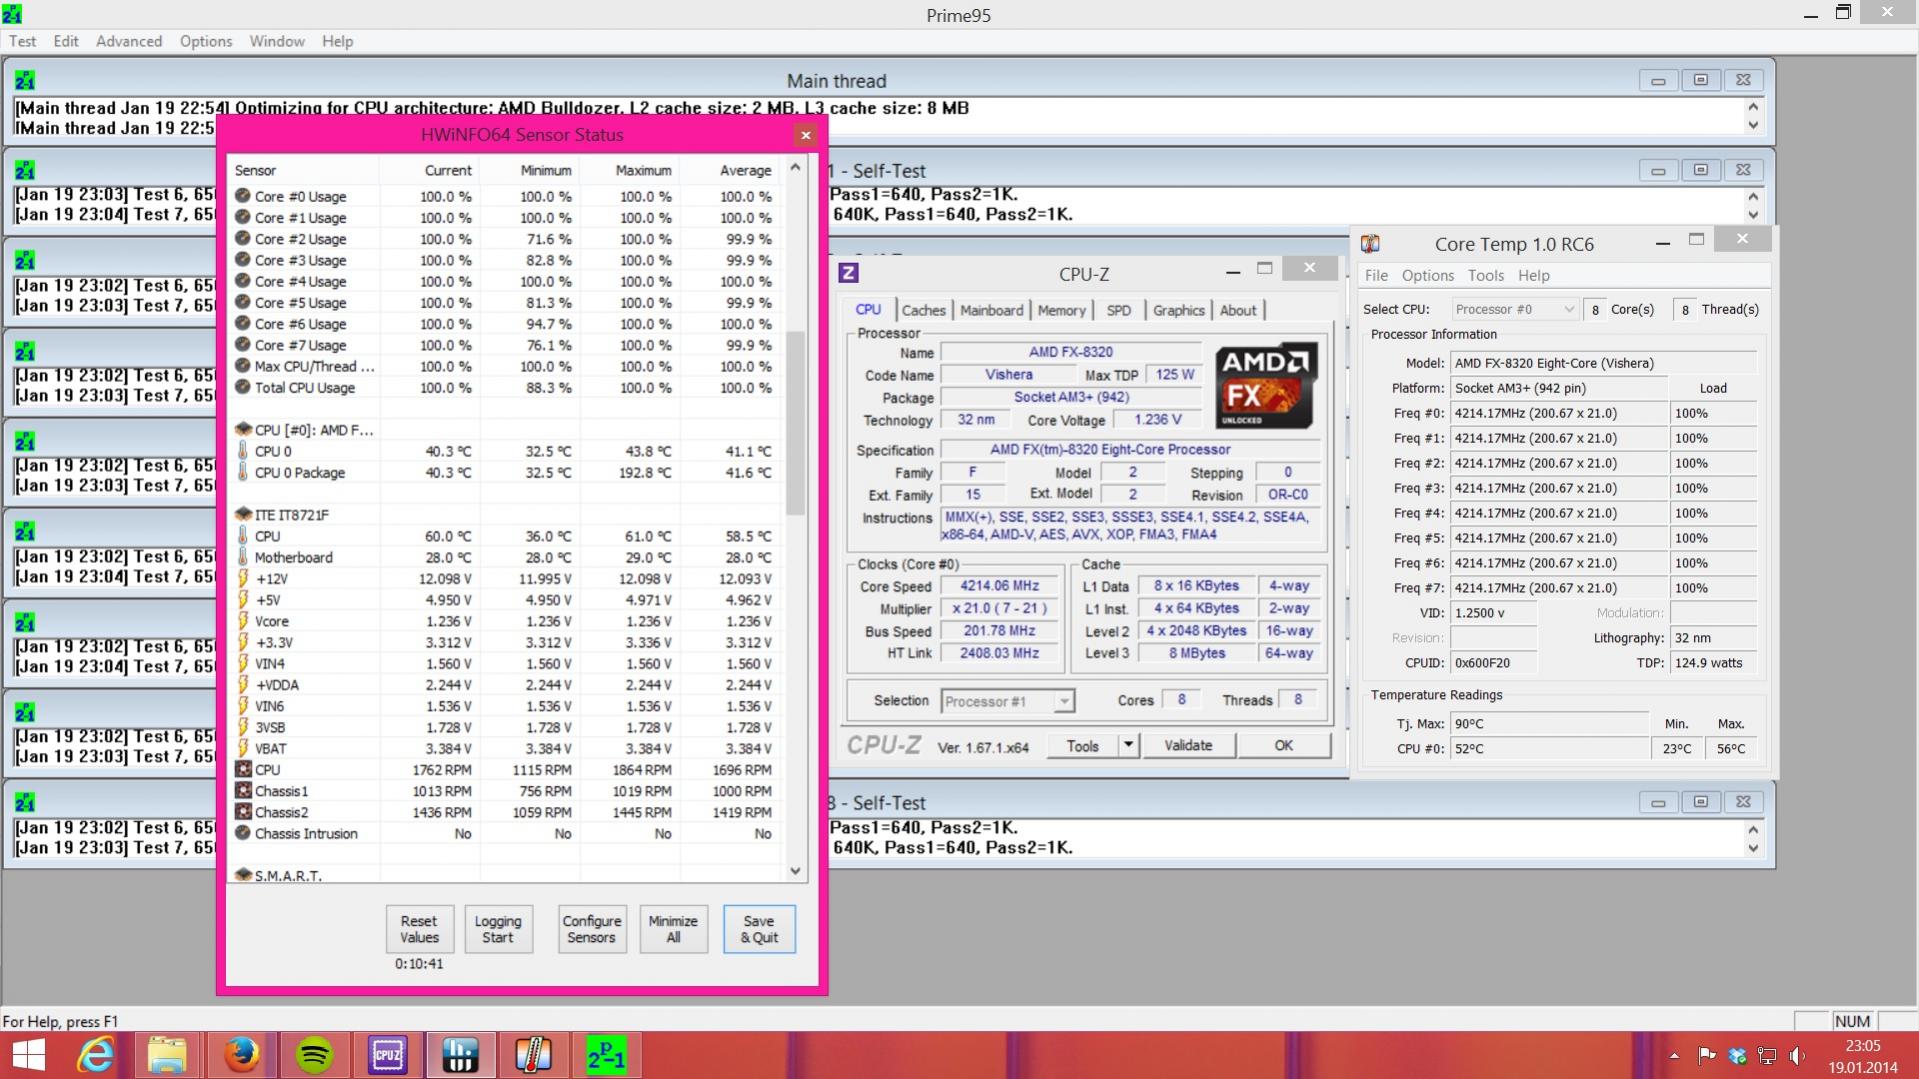Click OK in CPU-Z
Image resolution: width=1919 pixels, height=1079 pixels.
coord(1284,746)
